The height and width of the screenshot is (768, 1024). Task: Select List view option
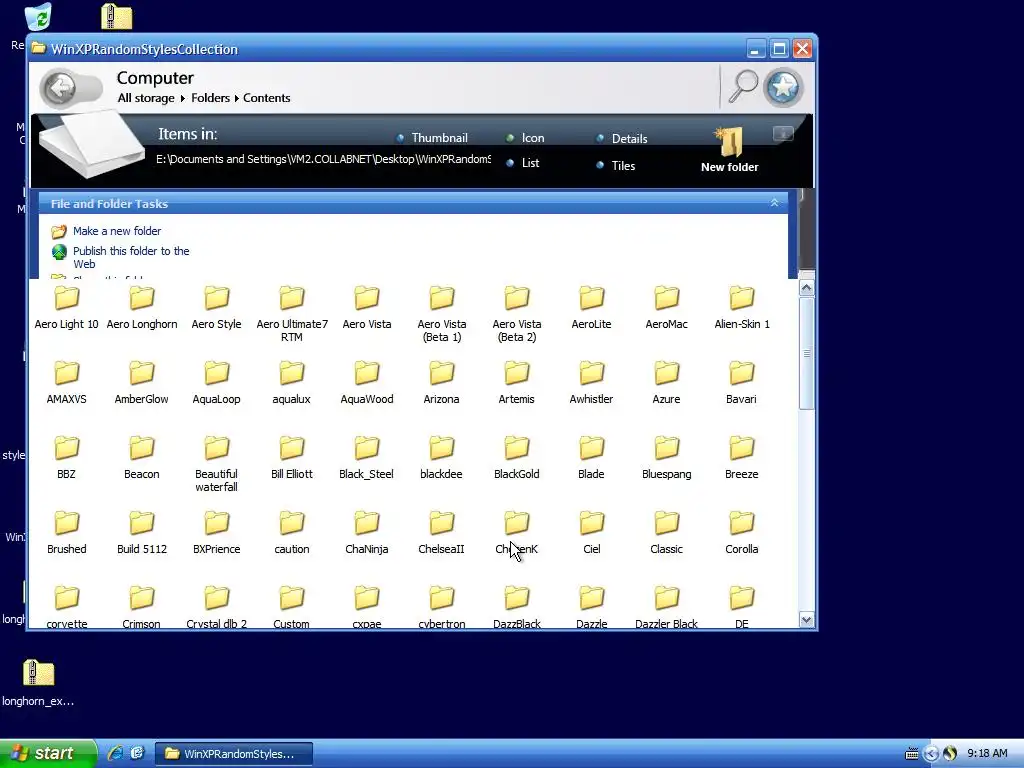coord(523,163)
